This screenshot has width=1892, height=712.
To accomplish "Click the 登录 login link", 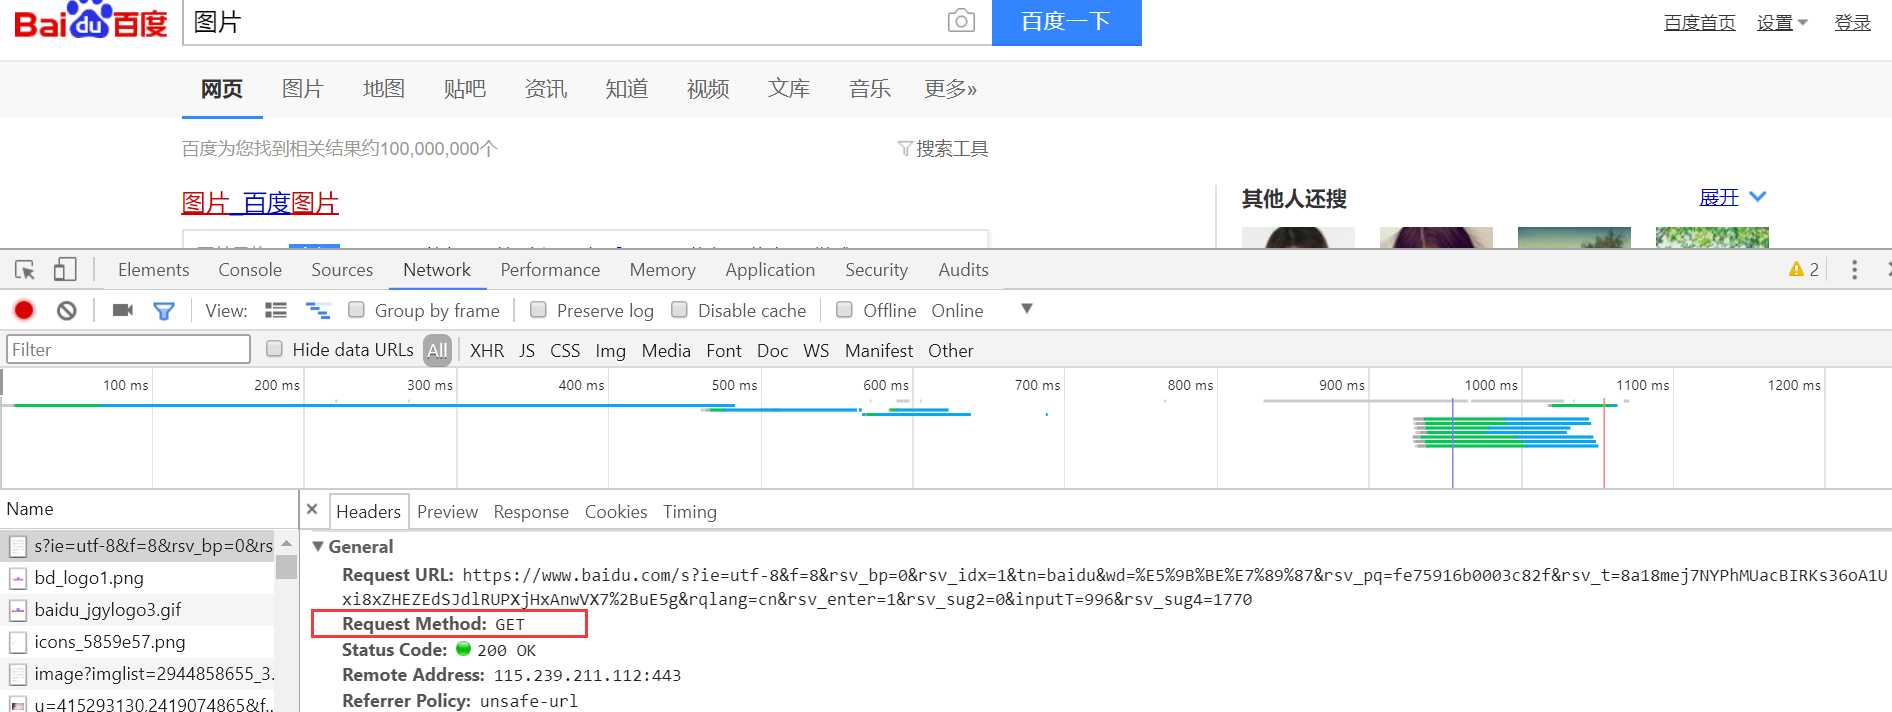I will tap(1852, 22).
